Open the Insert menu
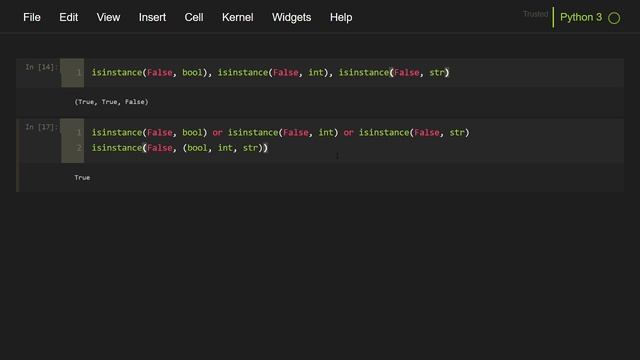 152,18
